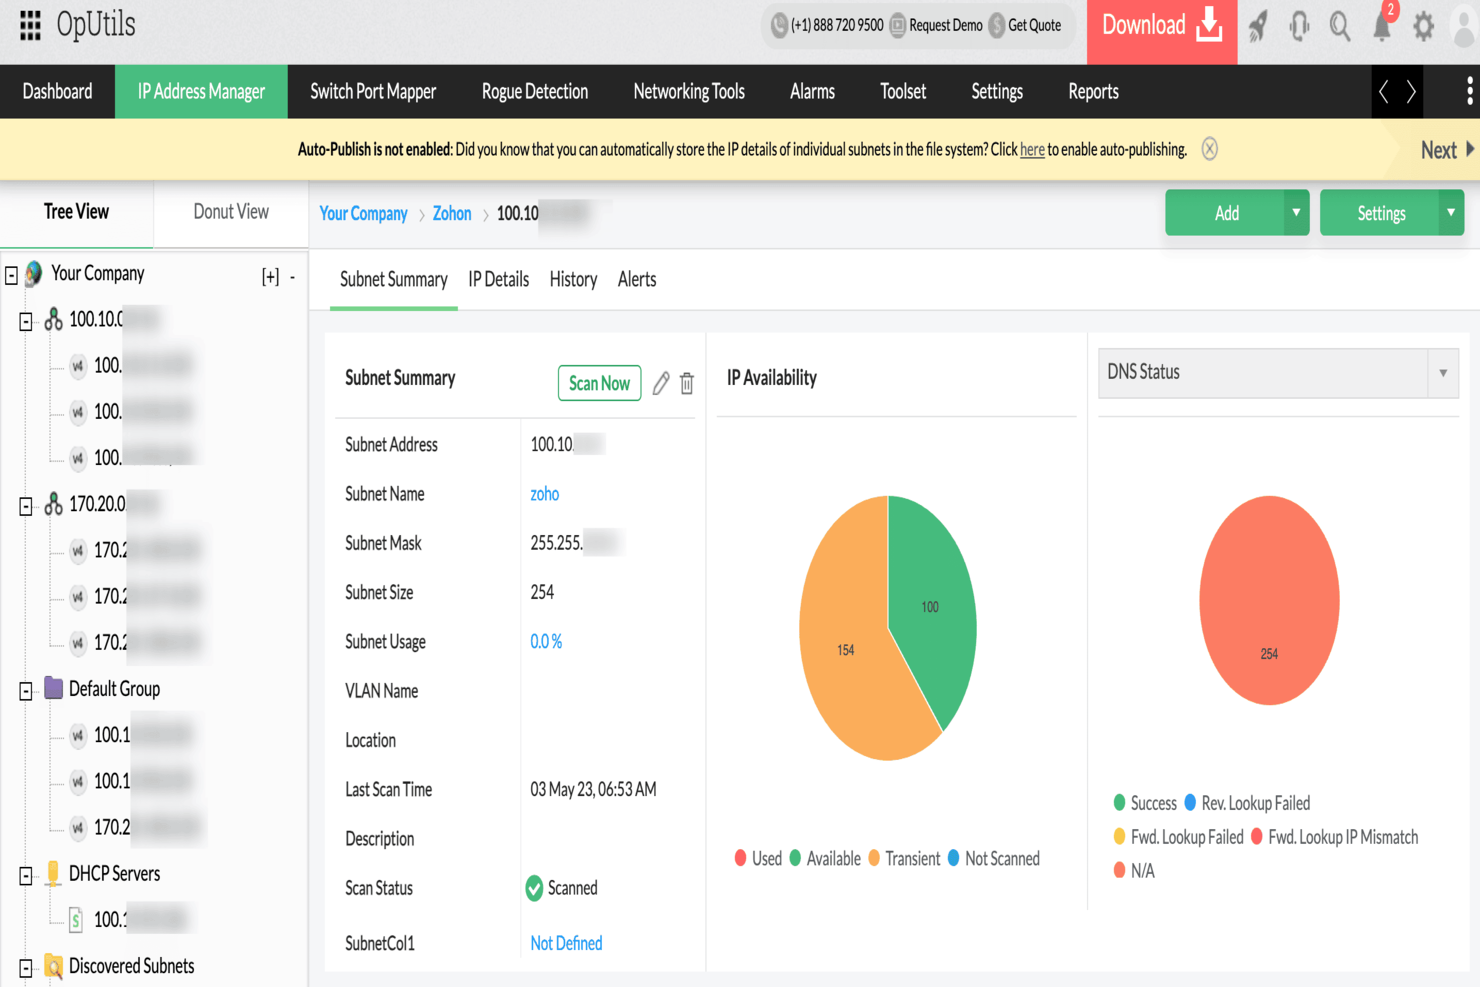Open the Settings button dropdown arrow
The width and height of the screenshot is (1480, 987).
click(1451, 213)
